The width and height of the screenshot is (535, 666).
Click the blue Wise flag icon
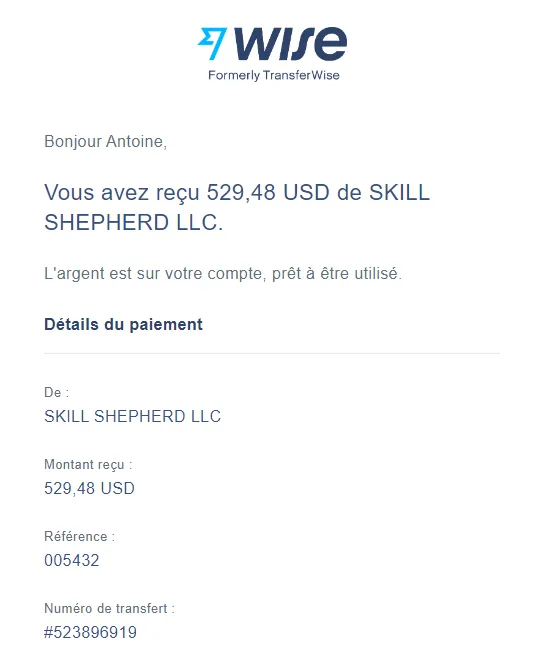[212, 43]
